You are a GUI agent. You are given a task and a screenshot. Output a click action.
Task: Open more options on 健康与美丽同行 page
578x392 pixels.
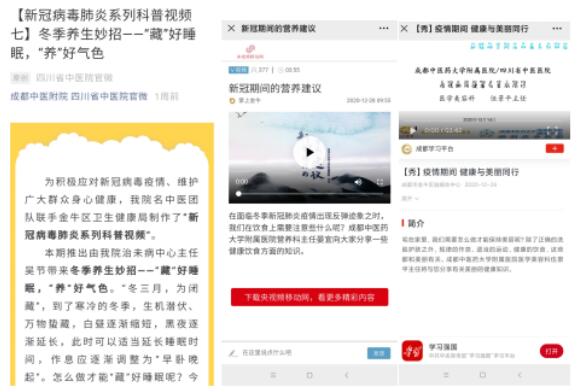tap(557, 28)
